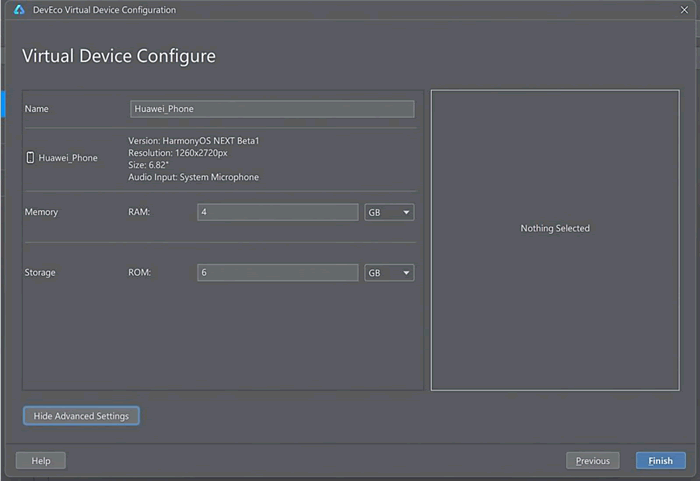Select the Huawei_Phone device label

(68, 158)
